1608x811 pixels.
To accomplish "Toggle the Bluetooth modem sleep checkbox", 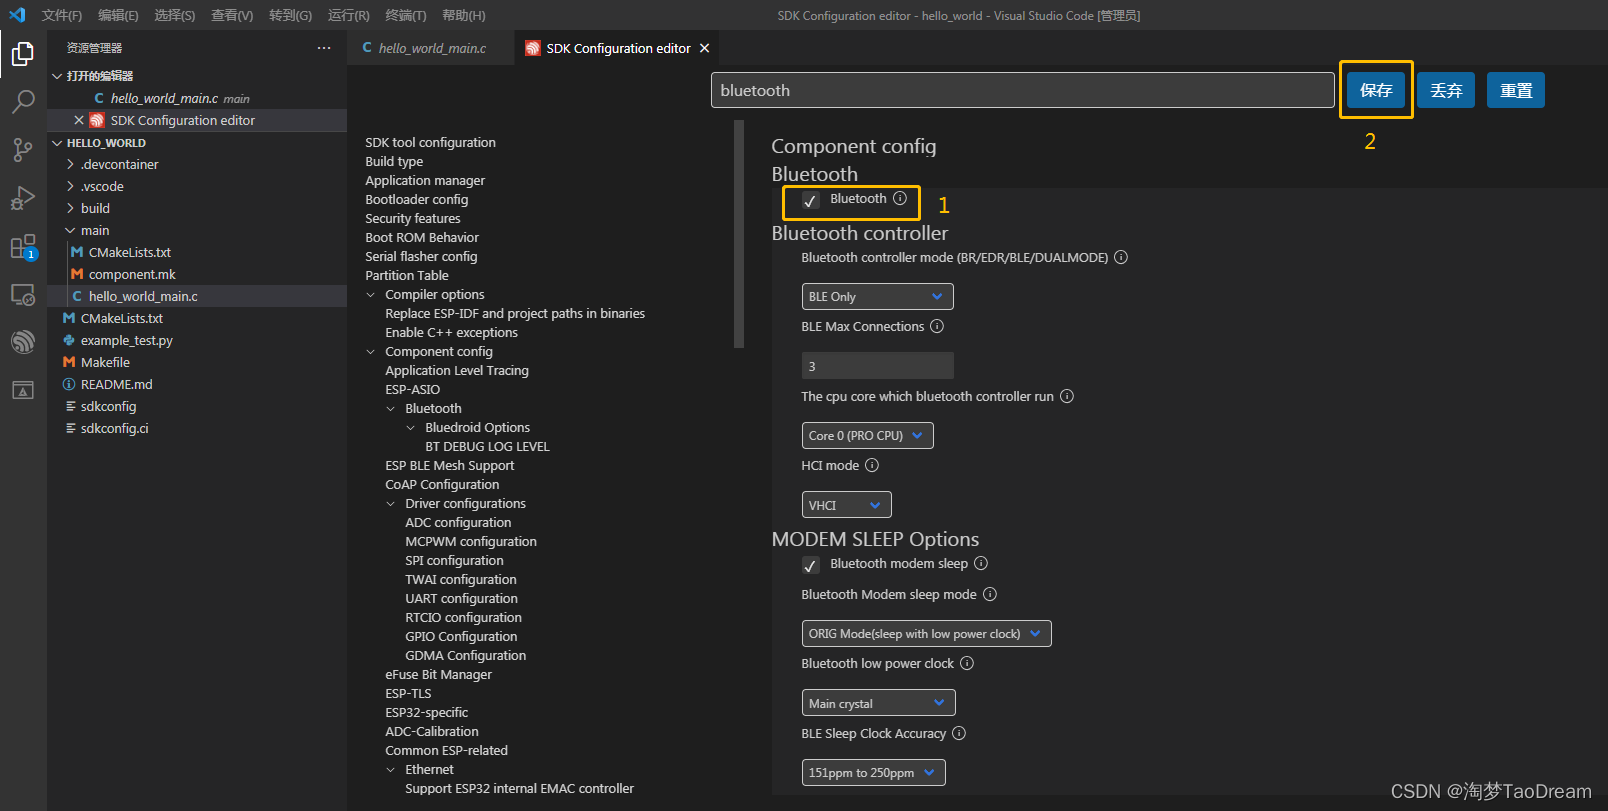I will (x=810, y=565).
